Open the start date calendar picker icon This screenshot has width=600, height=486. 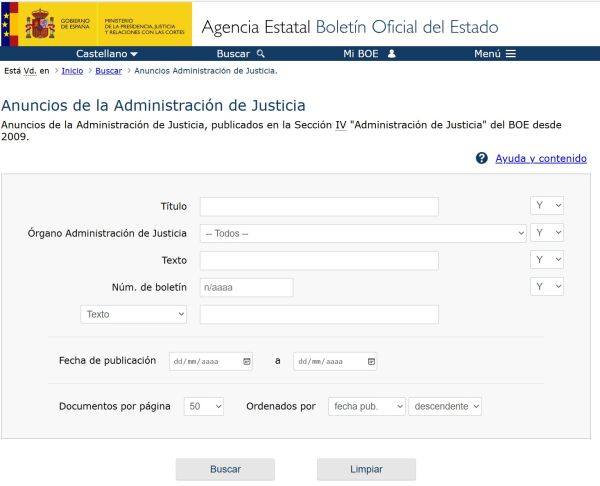coord(247,361)
